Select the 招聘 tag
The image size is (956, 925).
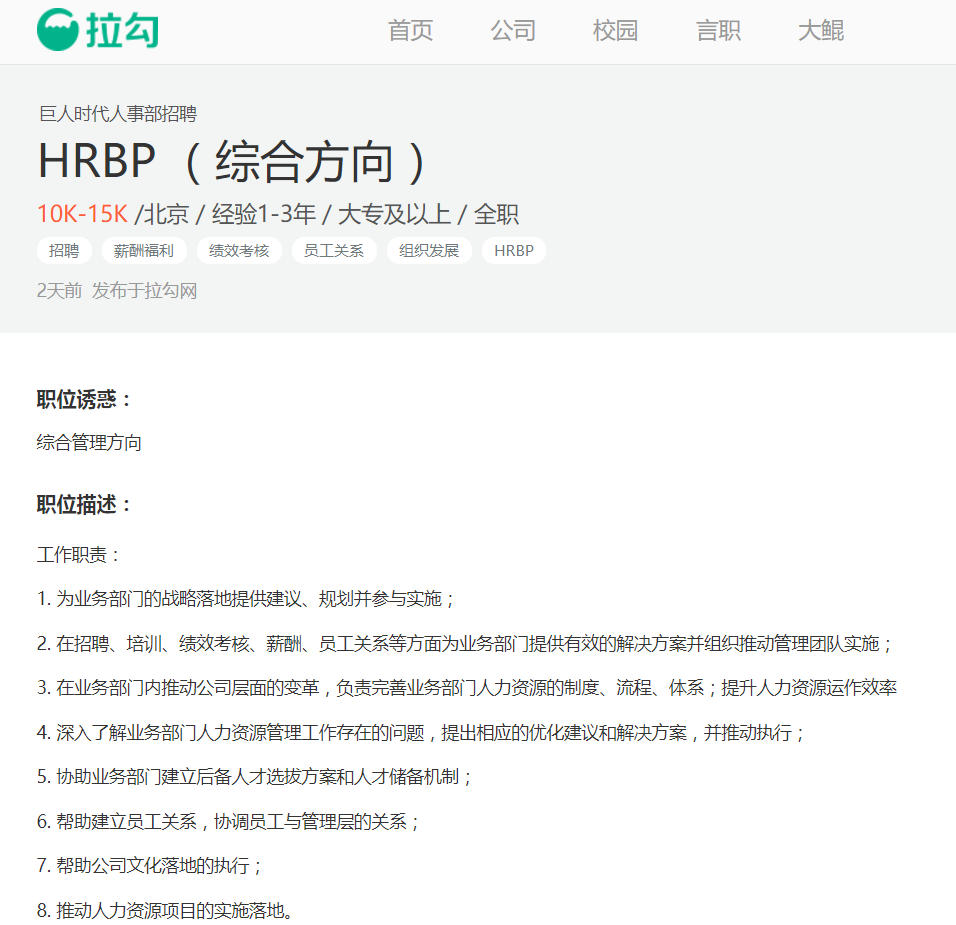coord(64,250)
